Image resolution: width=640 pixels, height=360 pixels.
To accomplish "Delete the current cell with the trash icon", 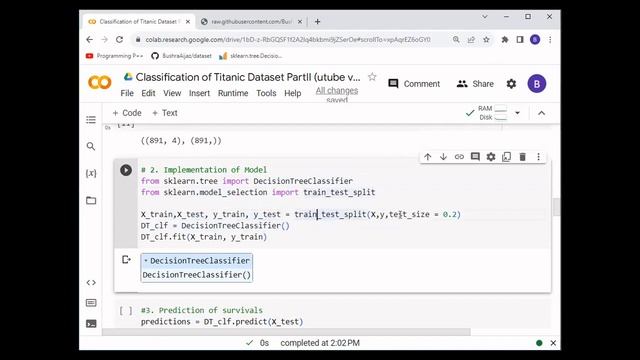I will pyautogui.click(x=522, y=157).
